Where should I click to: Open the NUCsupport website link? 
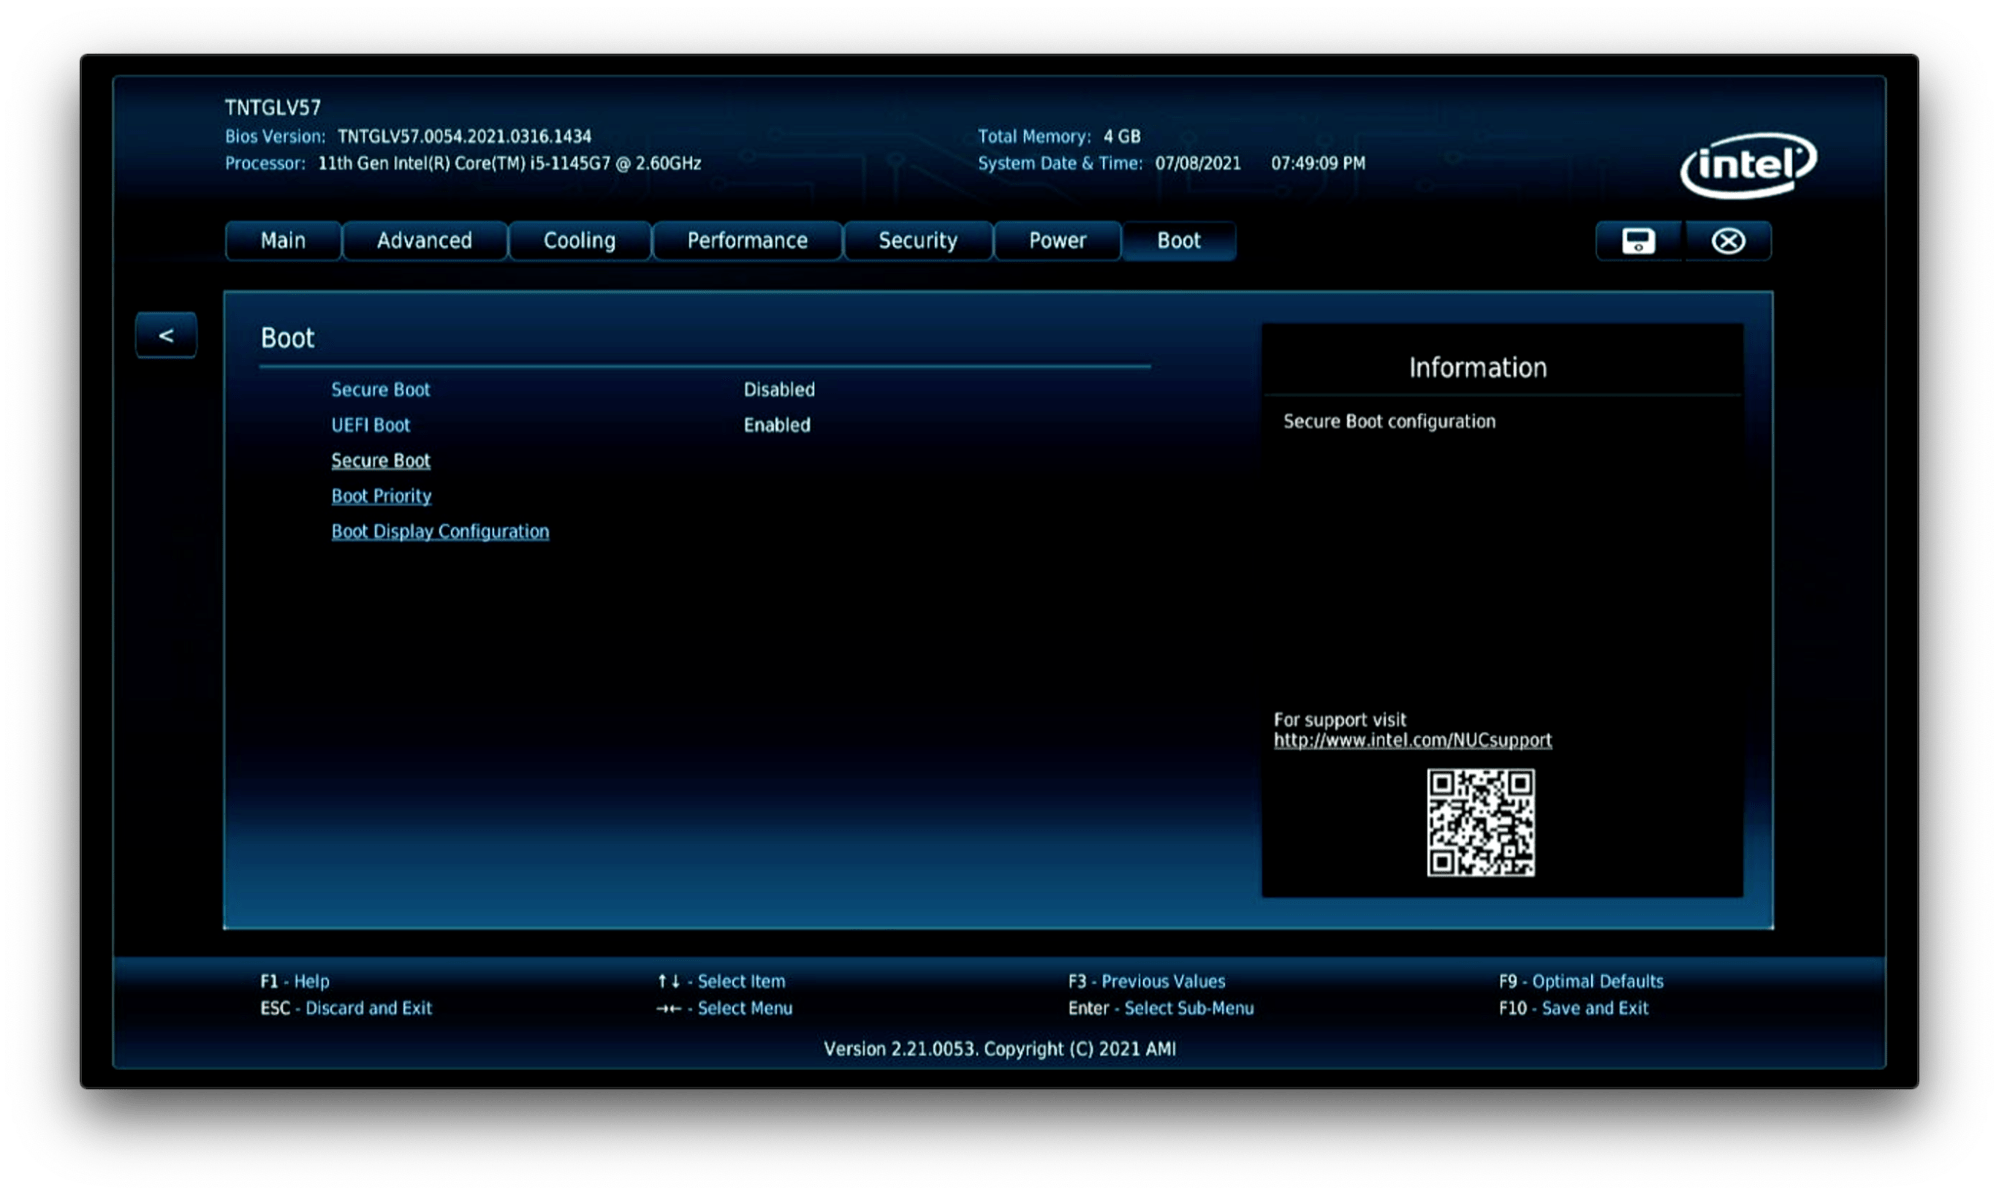(1412, 741)
